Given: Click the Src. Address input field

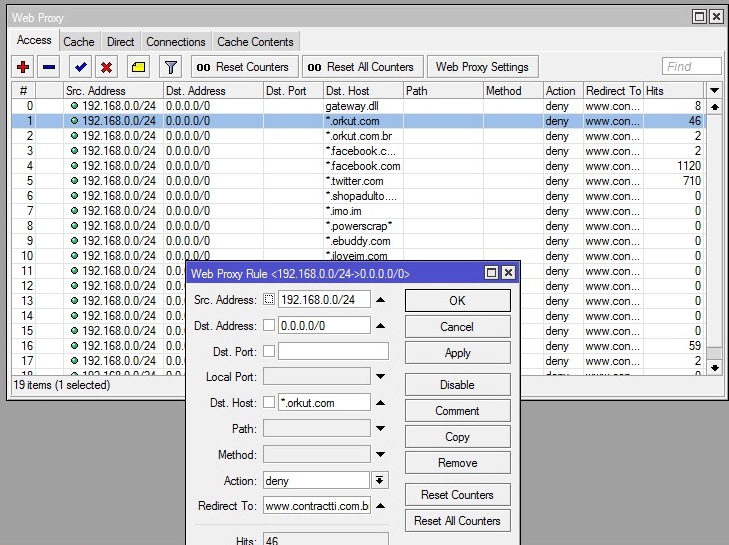Looking at the screenshot, I should coord(324,299).
